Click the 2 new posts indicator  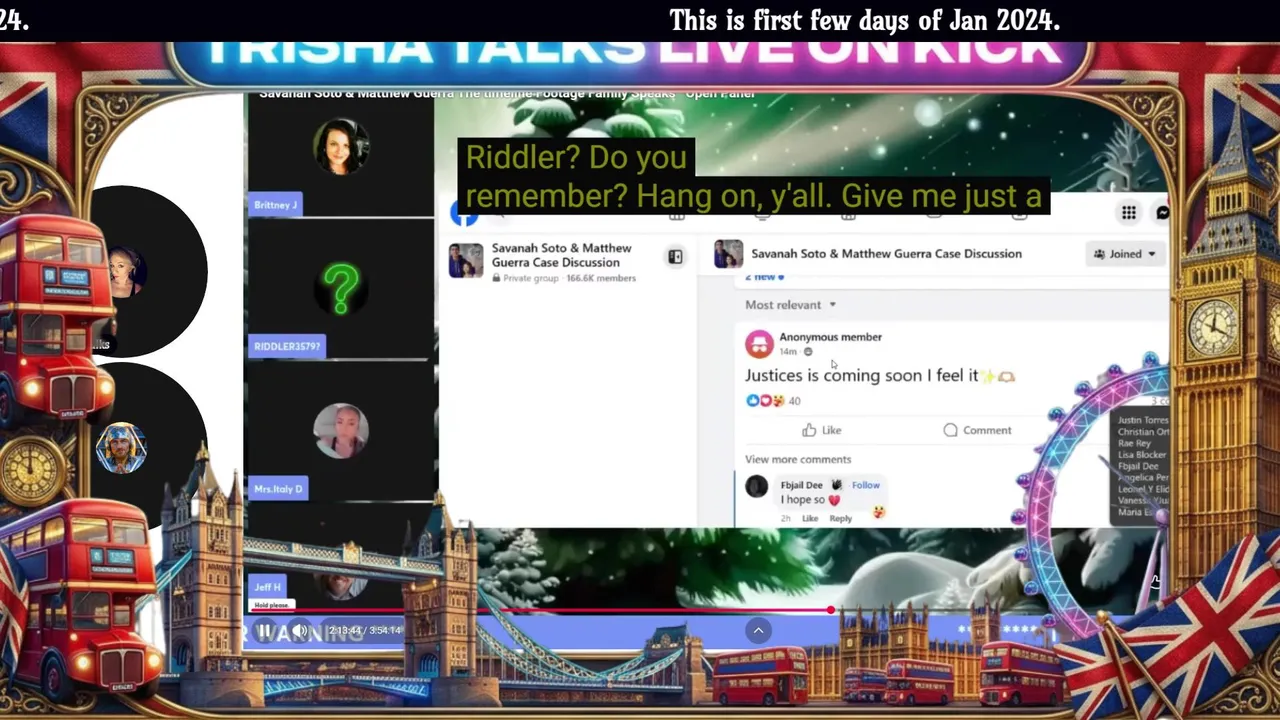(764, 277)
